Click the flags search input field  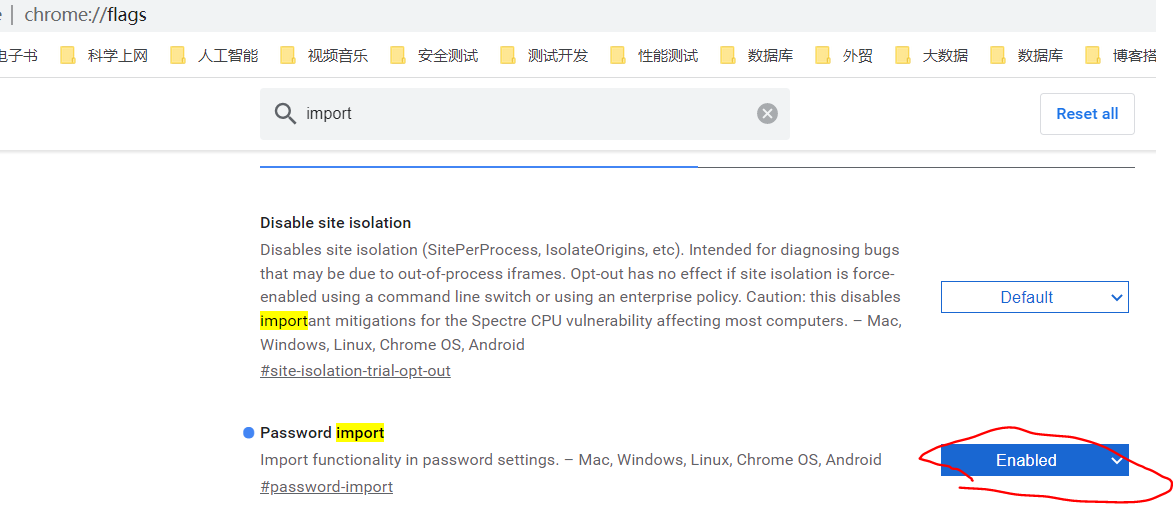point(524,114)
